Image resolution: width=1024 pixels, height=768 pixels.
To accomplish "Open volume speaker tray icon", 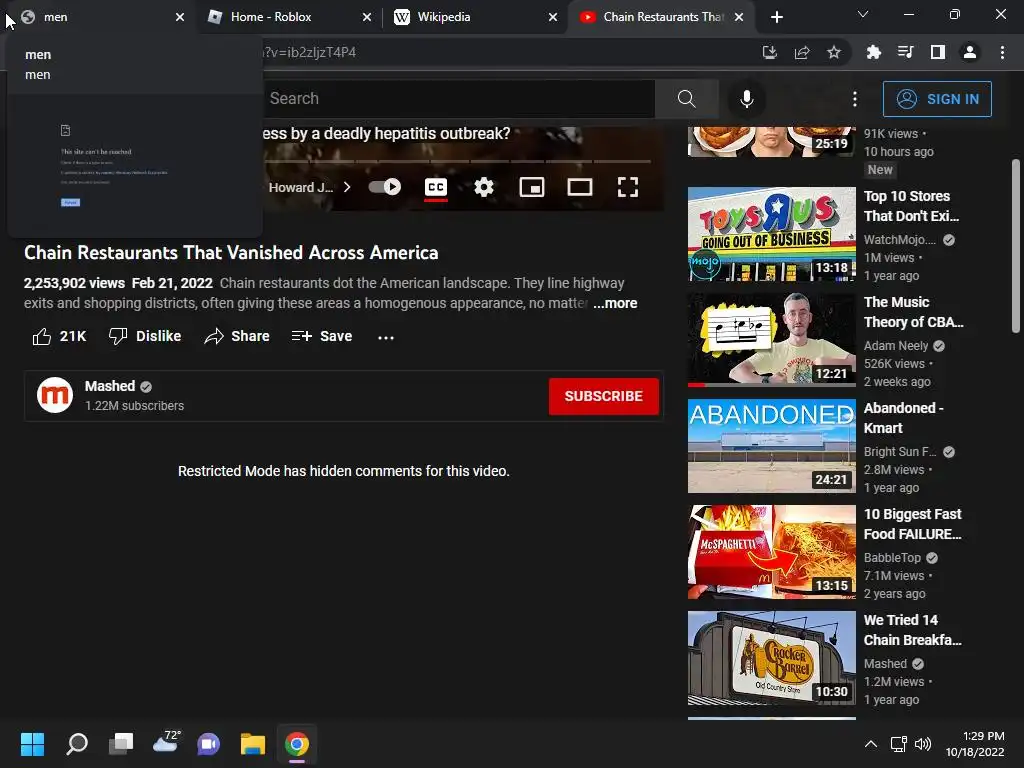I will (x=923, y=744).
